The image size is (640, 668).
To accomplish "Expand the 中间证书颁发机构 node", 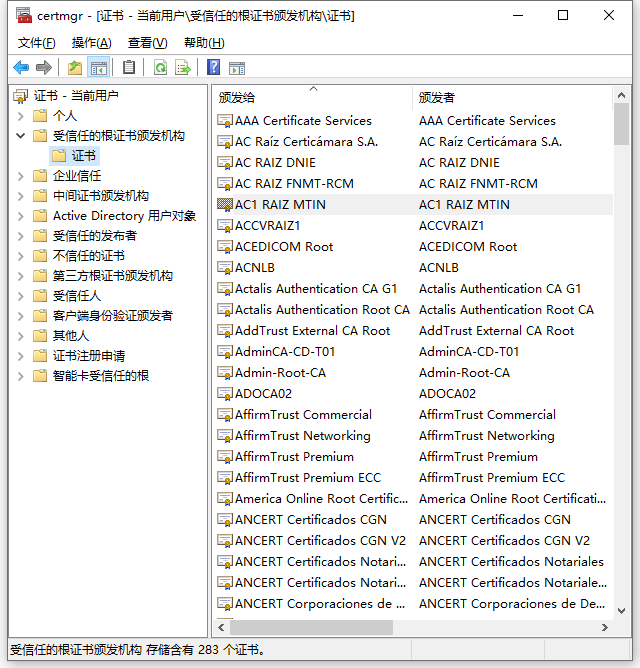I will pos(20,196).
